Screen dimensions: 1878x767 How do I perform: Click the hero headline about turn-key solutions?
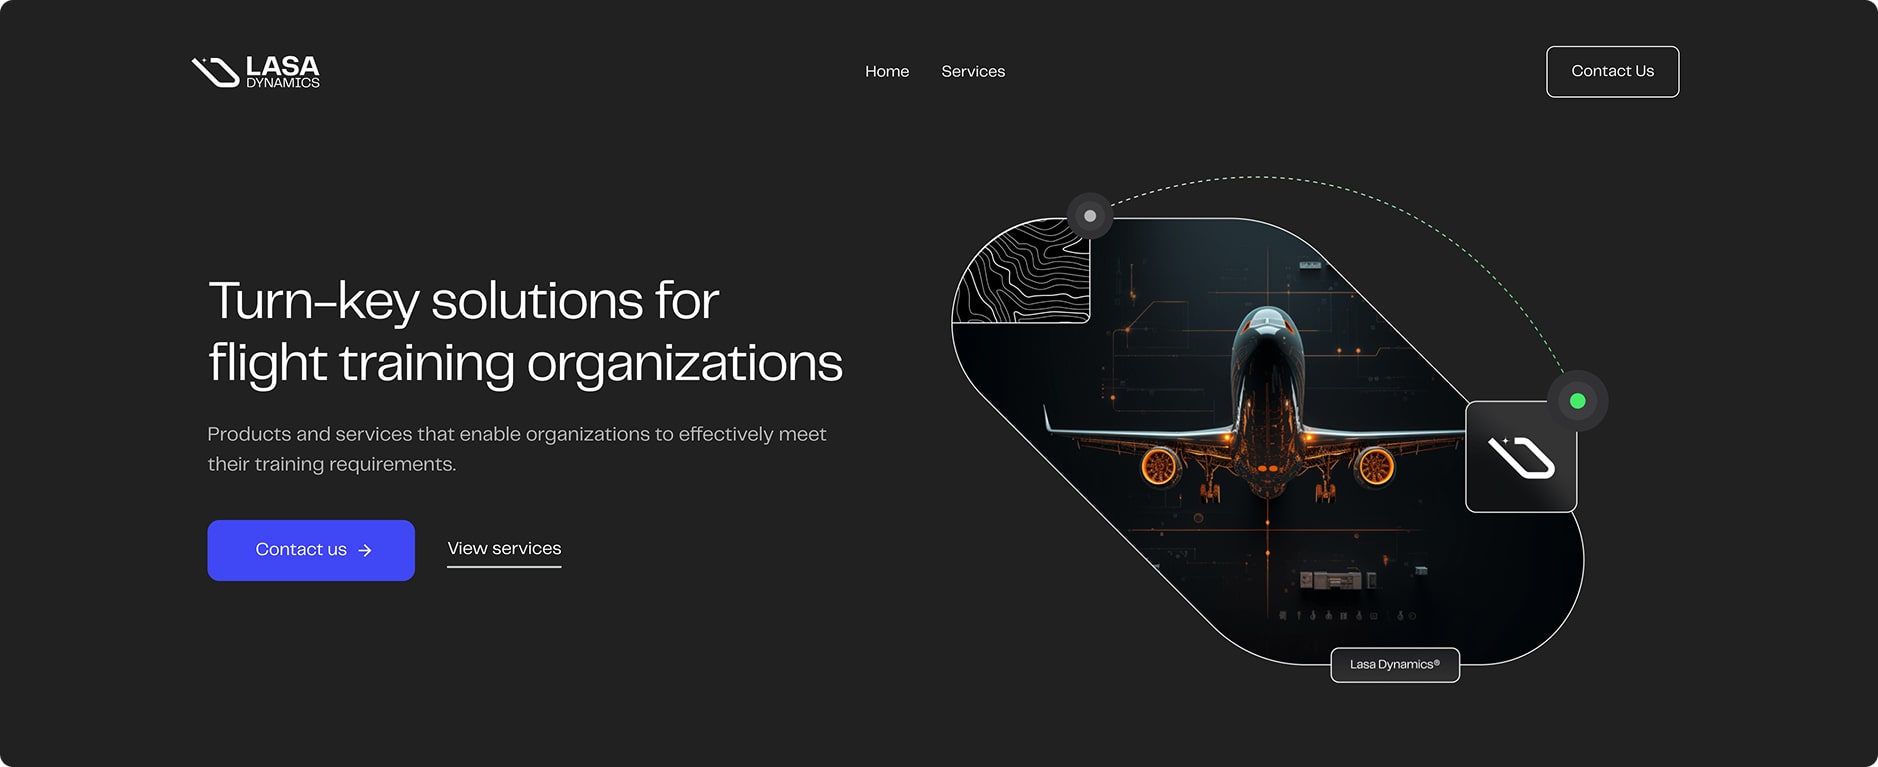(524, 331)
